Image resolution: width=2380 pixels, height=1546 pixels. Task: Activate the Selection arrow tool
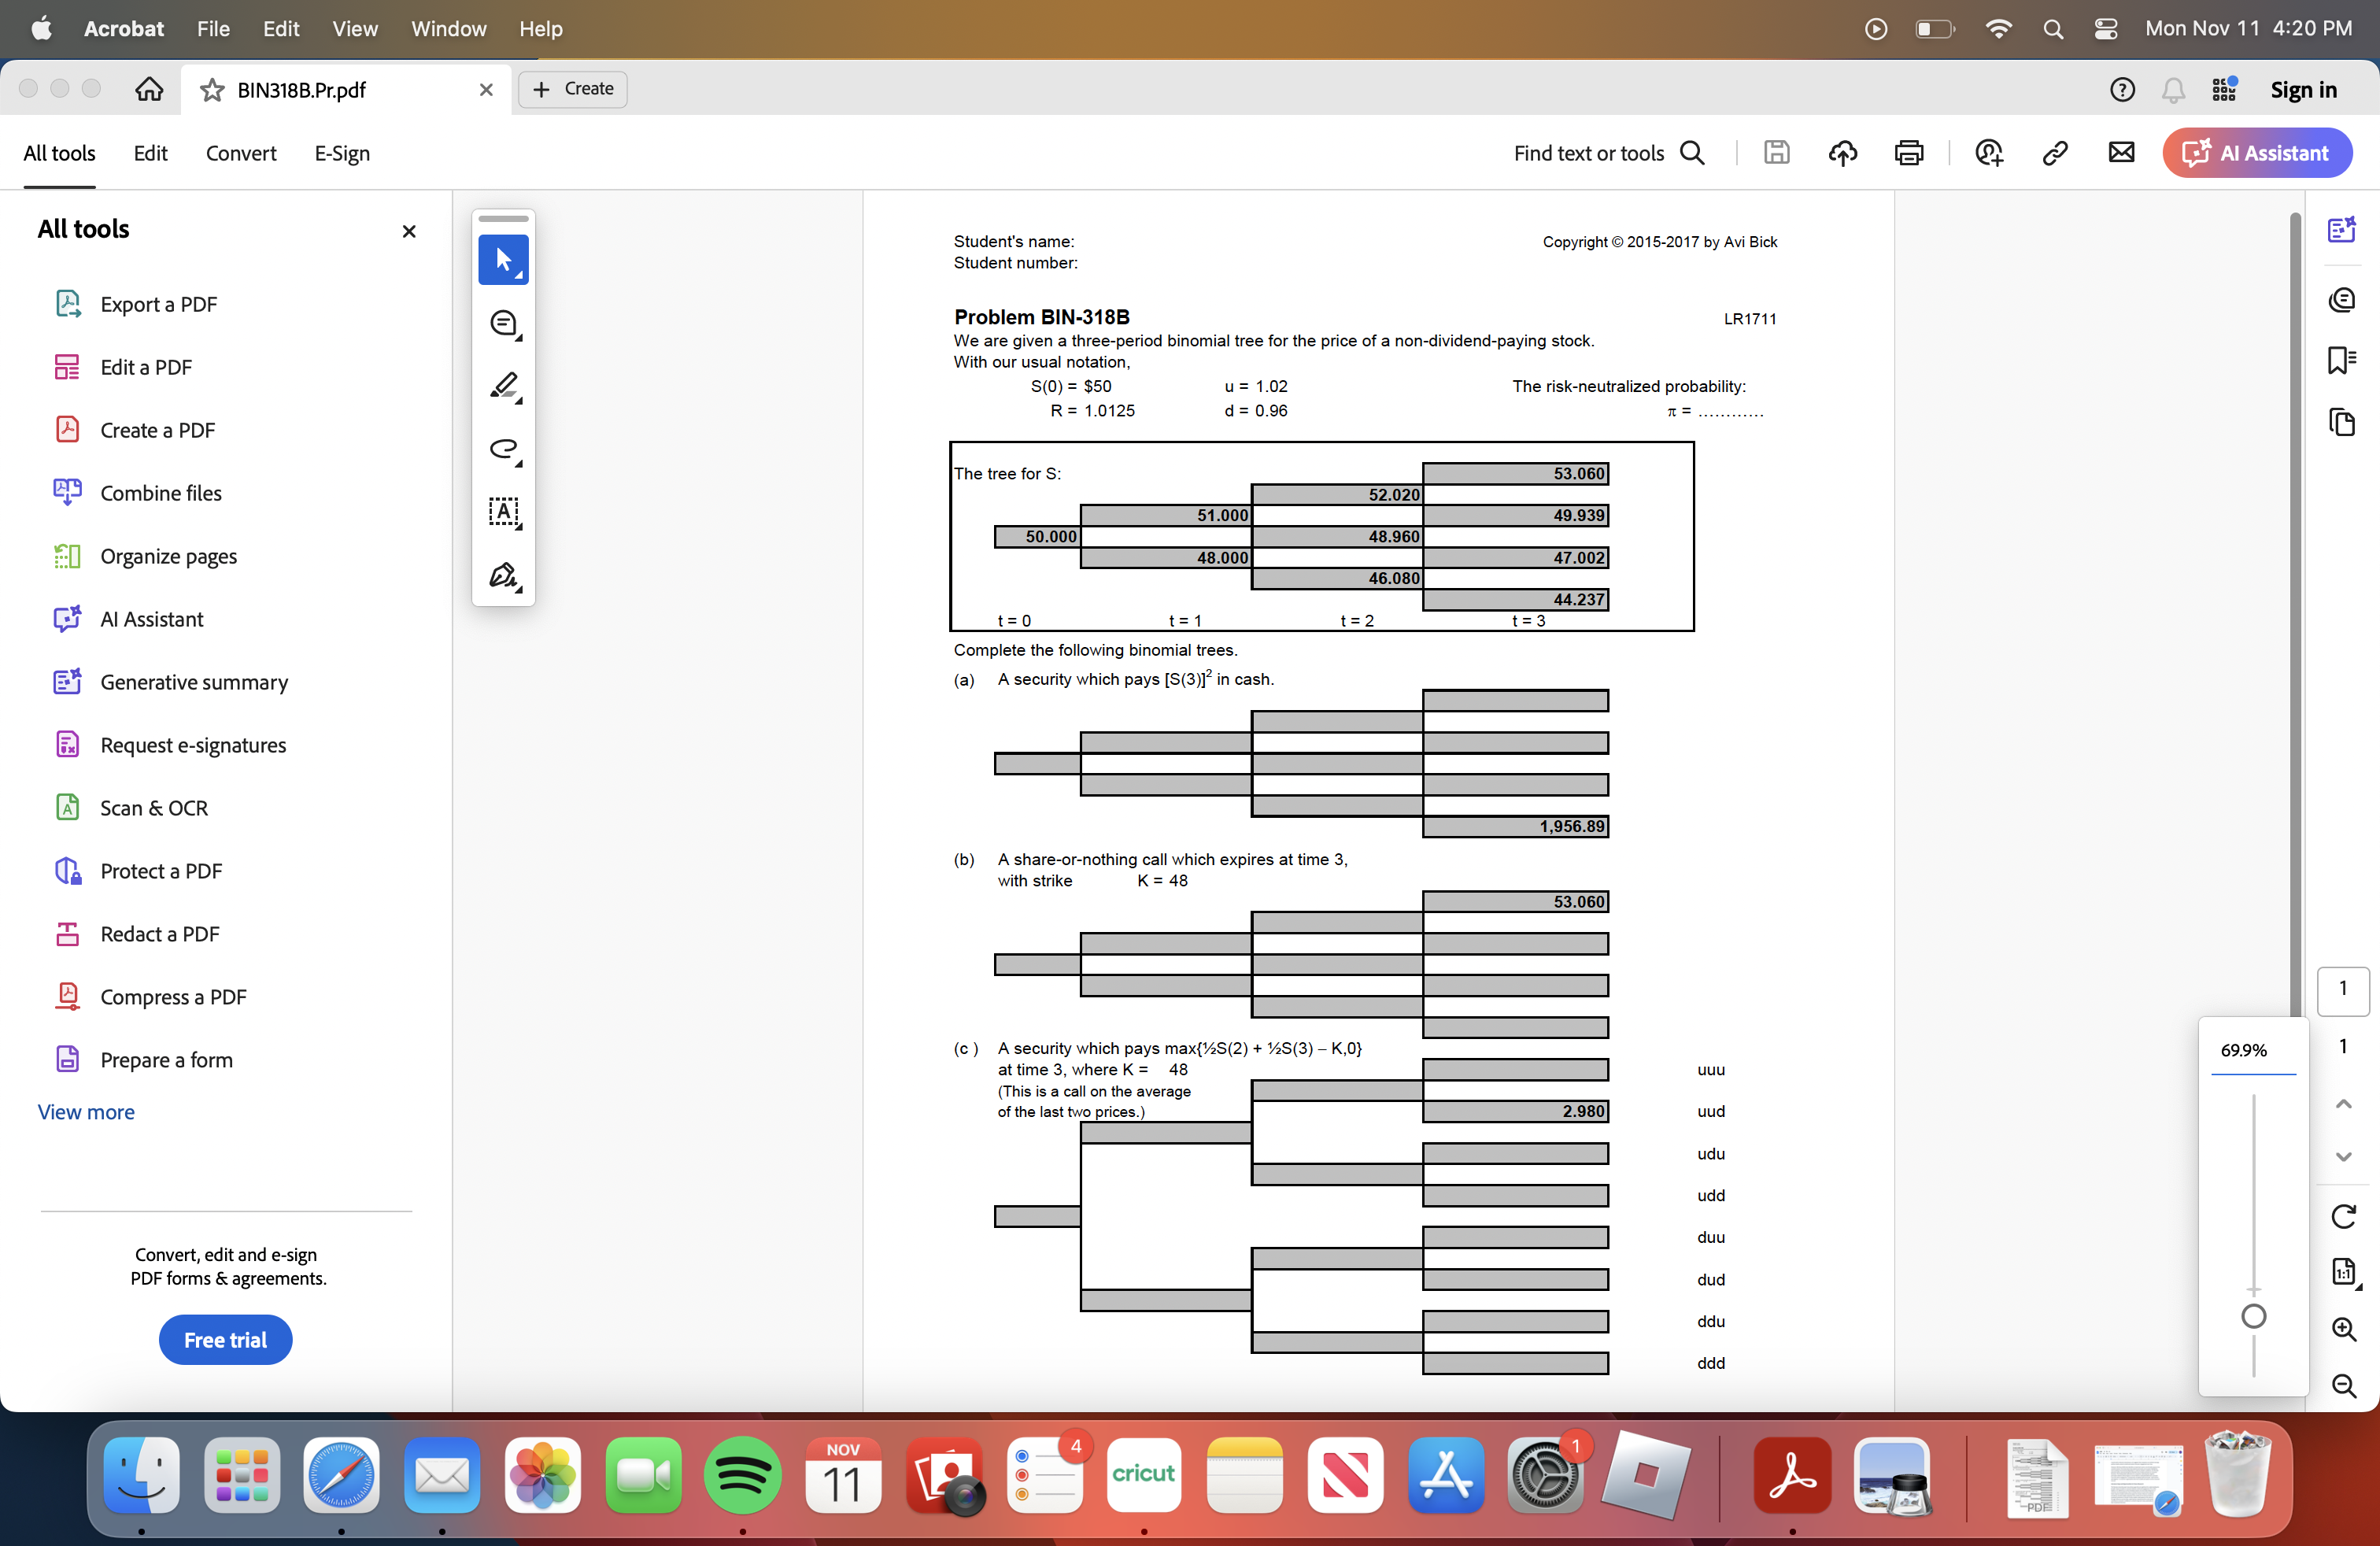point(503,260)
